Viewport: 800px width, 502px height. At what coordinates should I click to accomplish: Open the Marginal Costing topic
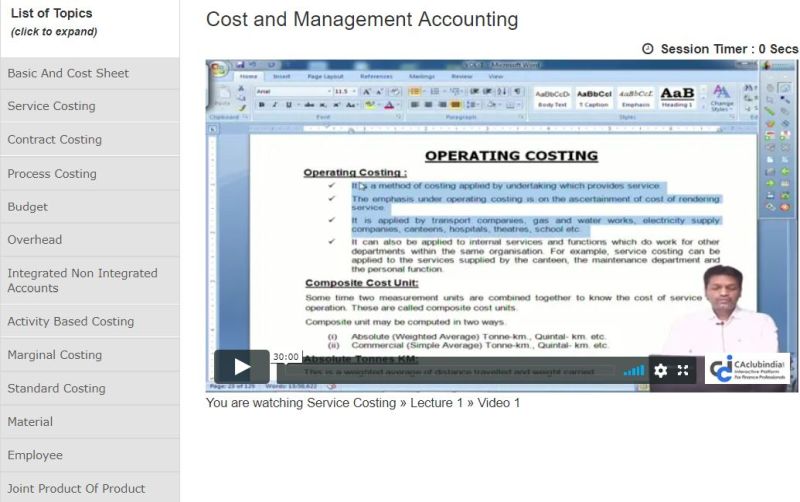[55, 355]
